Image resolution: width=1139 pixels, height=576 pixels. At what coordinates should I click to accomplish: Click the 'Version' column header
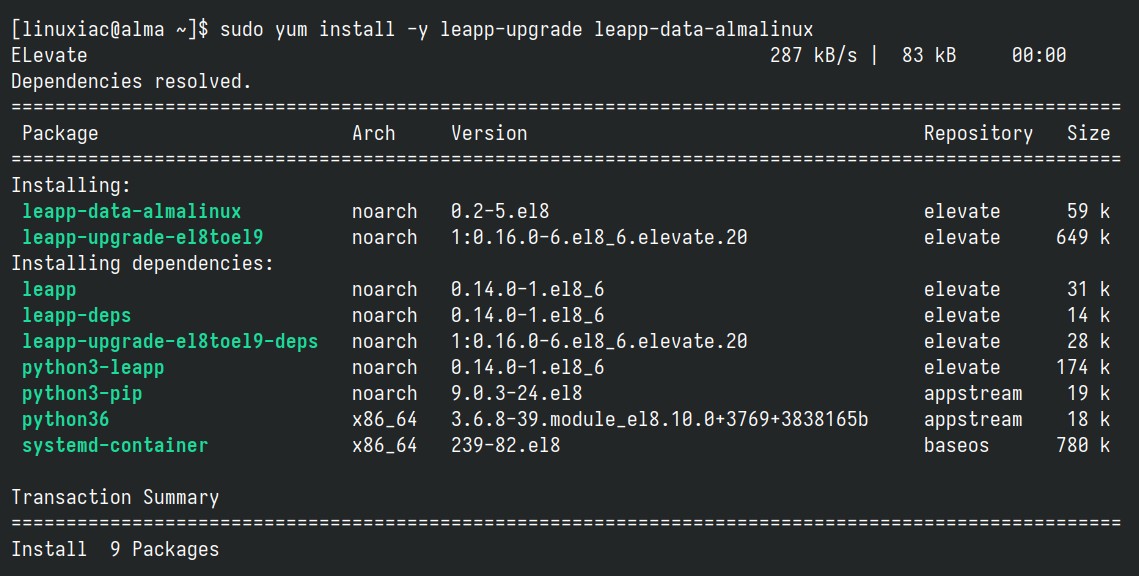click(489, 134)
